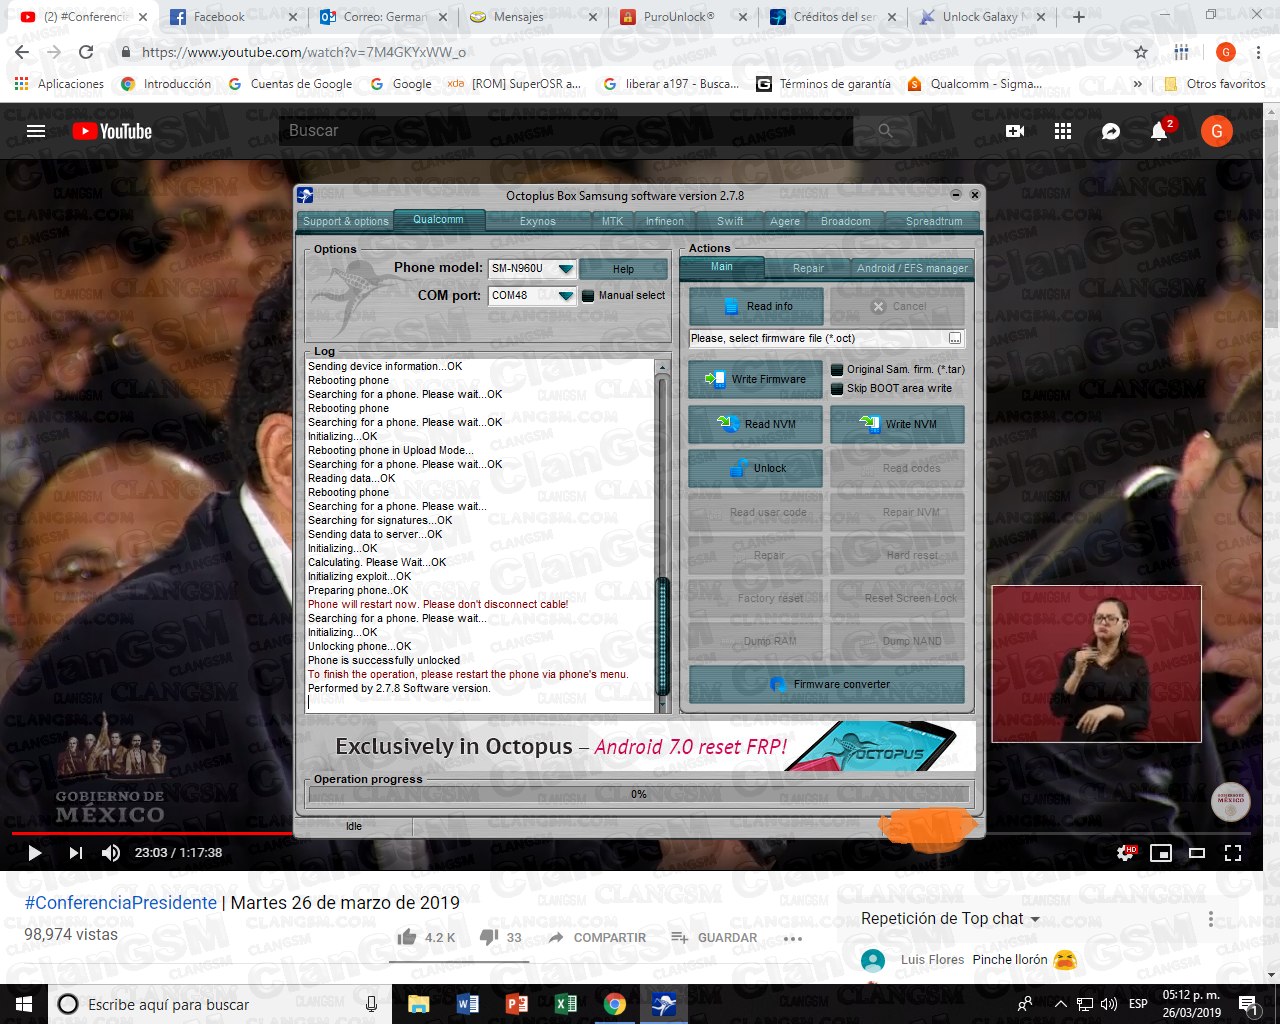Image resolution: width=1280 pixels, height=1024 pixels.
Task: Switch to the Exynos tab
Action: tap(538, 221)
